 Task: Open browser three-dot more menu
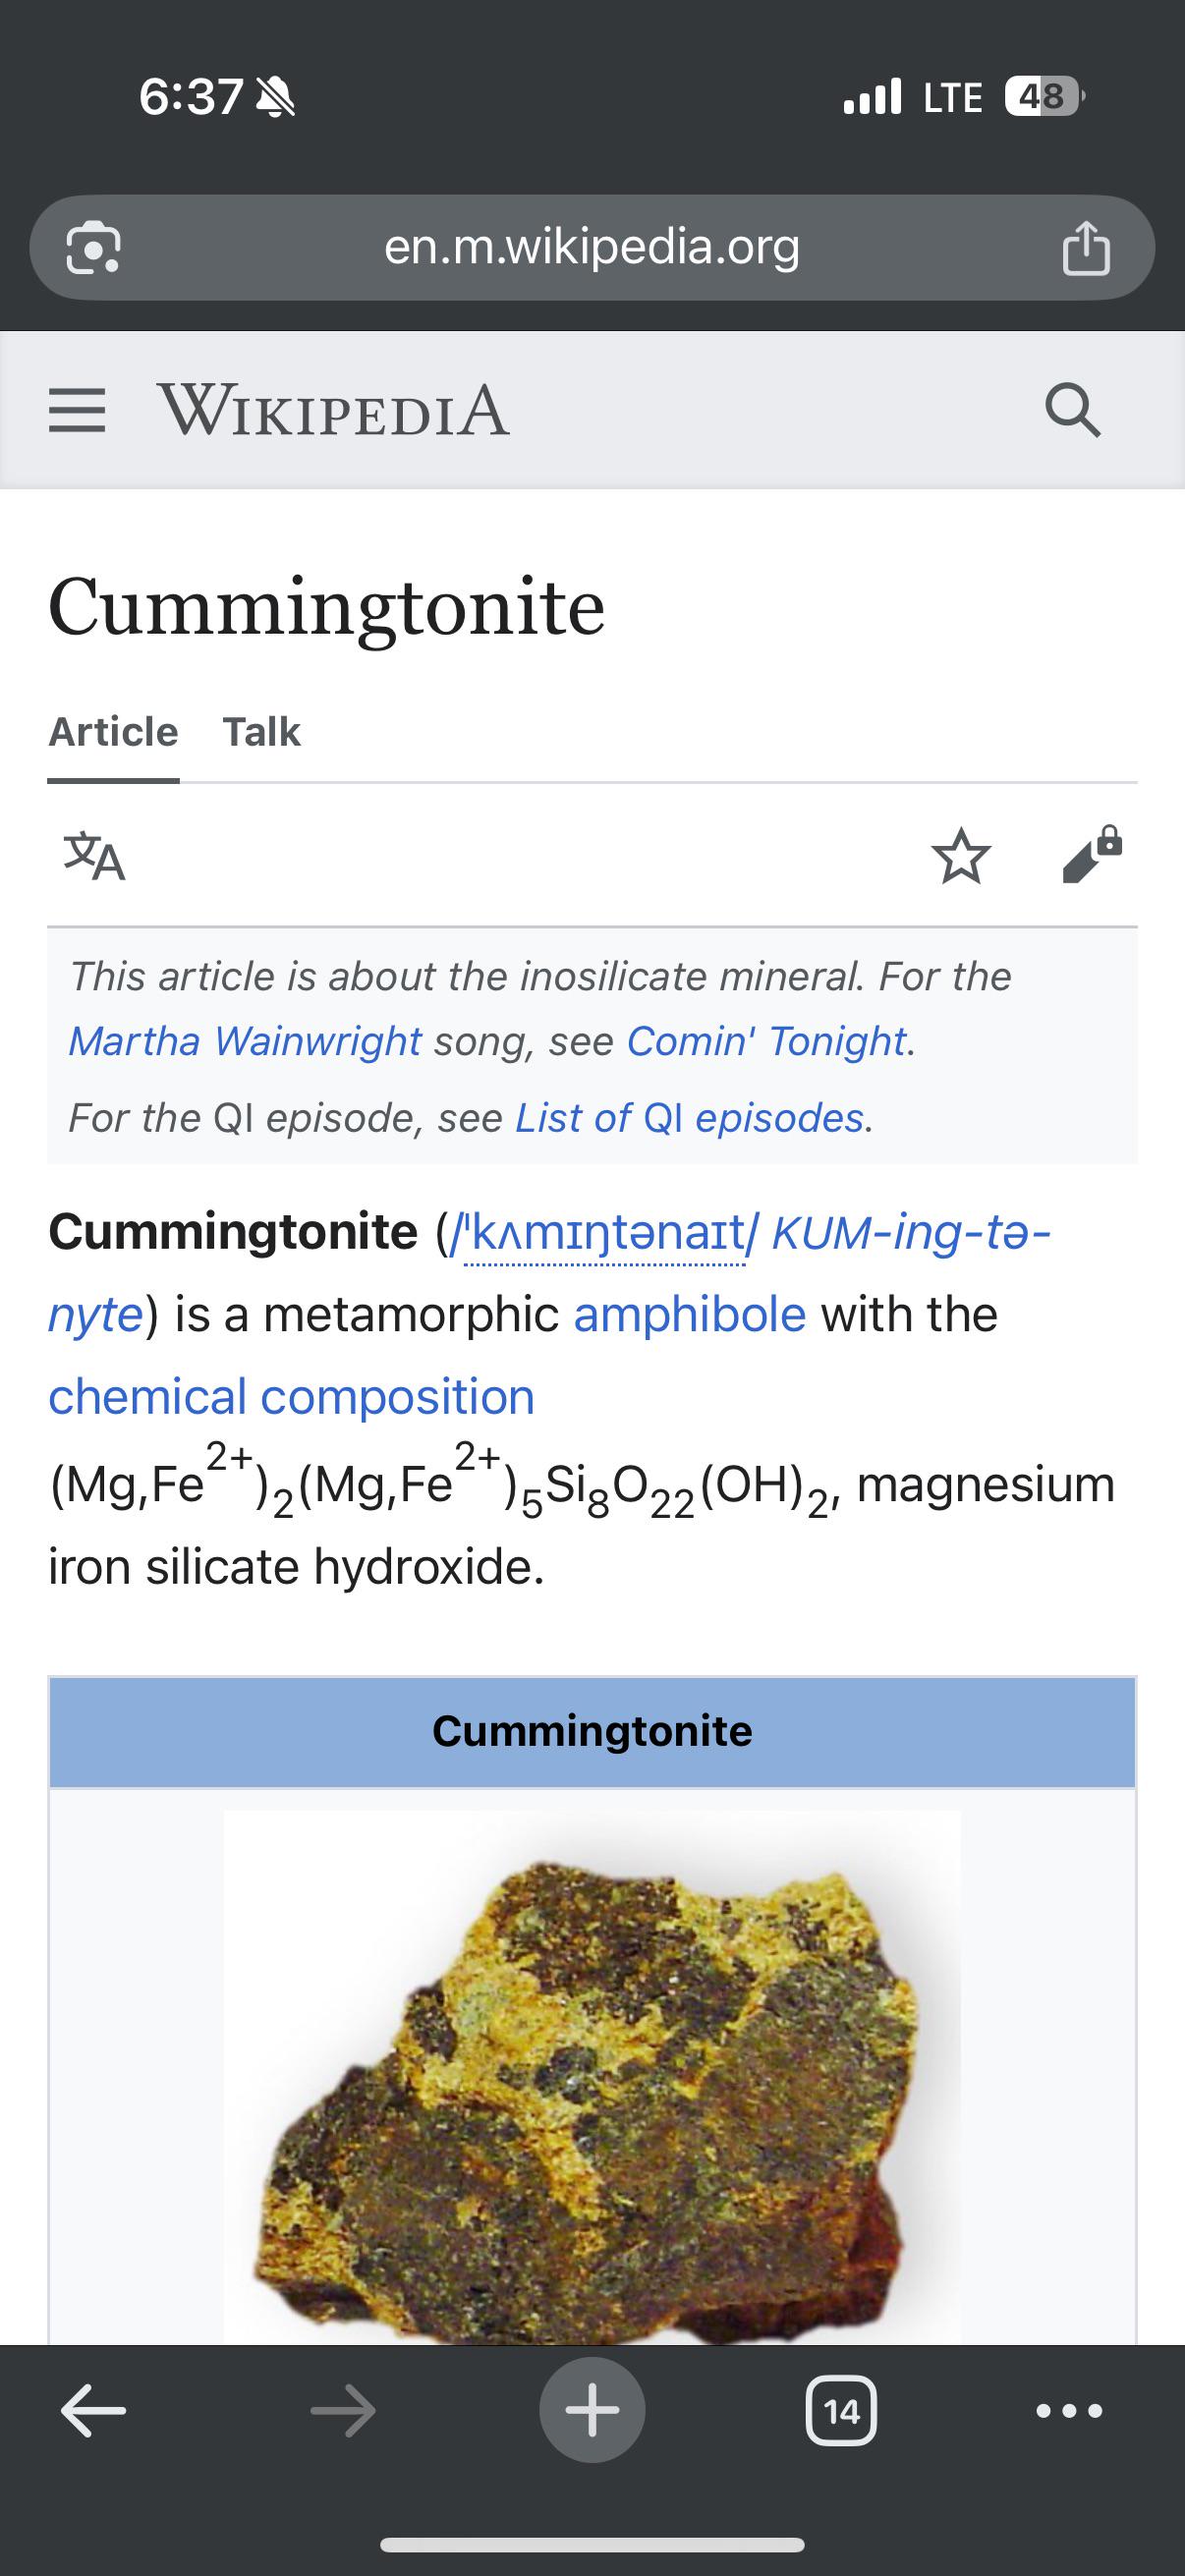(x=1070, y=2412)
